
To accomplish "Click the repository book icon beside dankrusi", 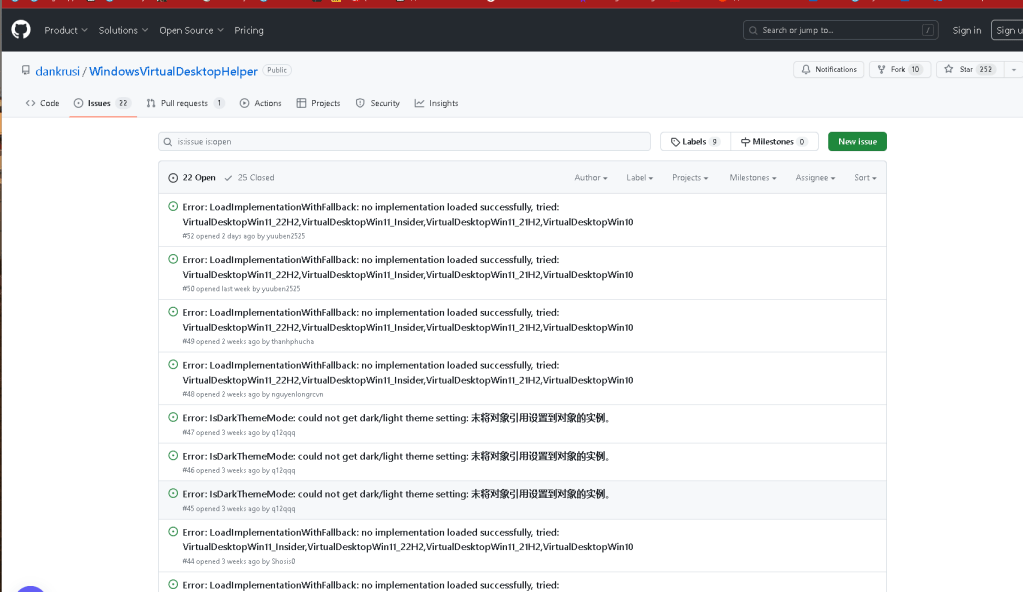I will [x=26, y=70].
